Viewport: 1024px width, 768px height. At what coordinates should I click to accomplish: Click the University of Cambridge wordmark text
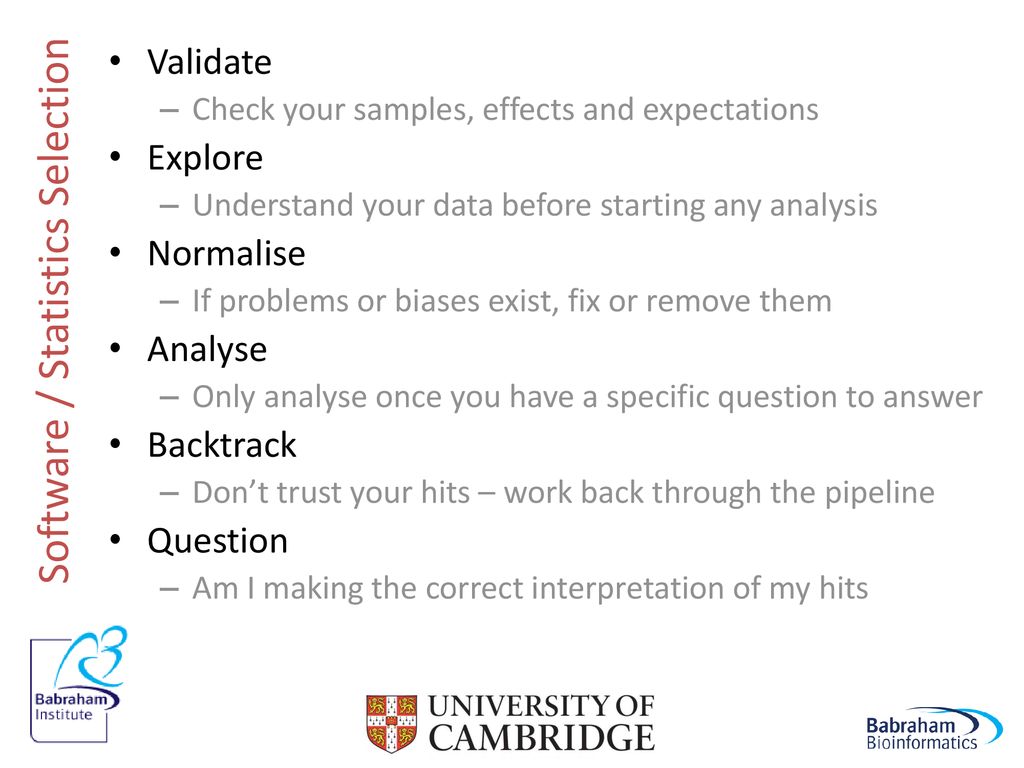[541, 722]
